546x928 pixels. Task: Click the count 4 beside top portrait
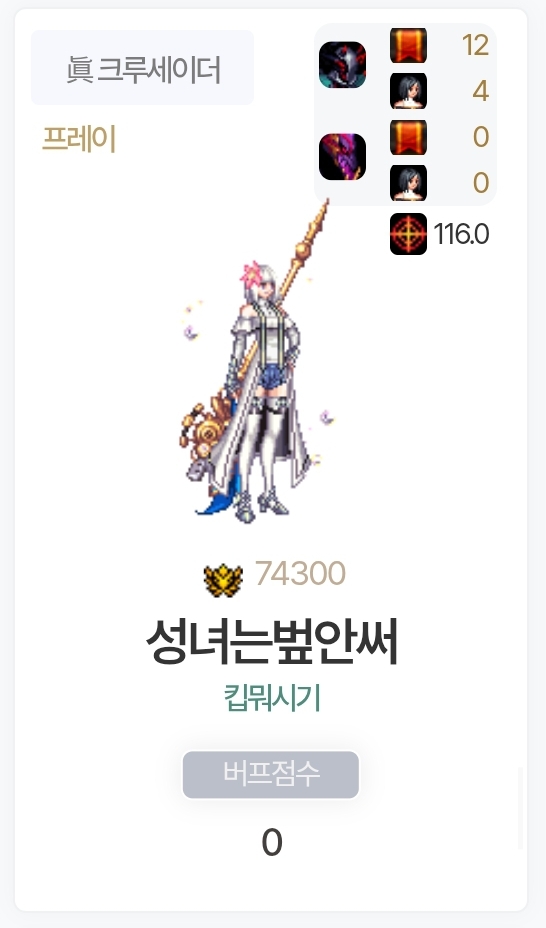click(x=480, y=91)
